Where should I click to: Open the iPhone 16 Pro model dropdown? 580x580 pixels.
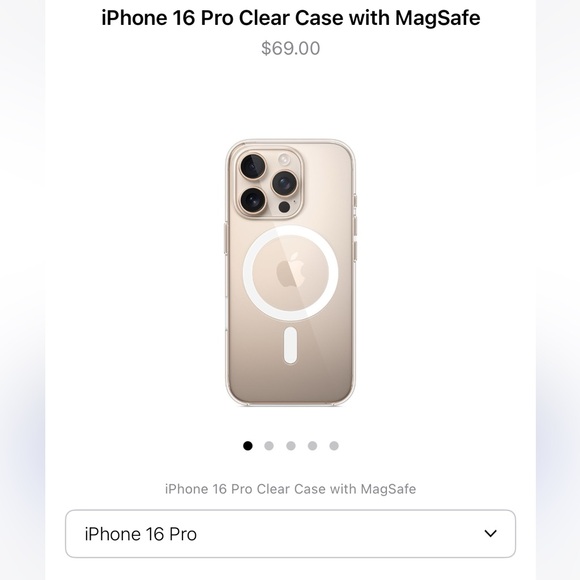pos(290,534)
